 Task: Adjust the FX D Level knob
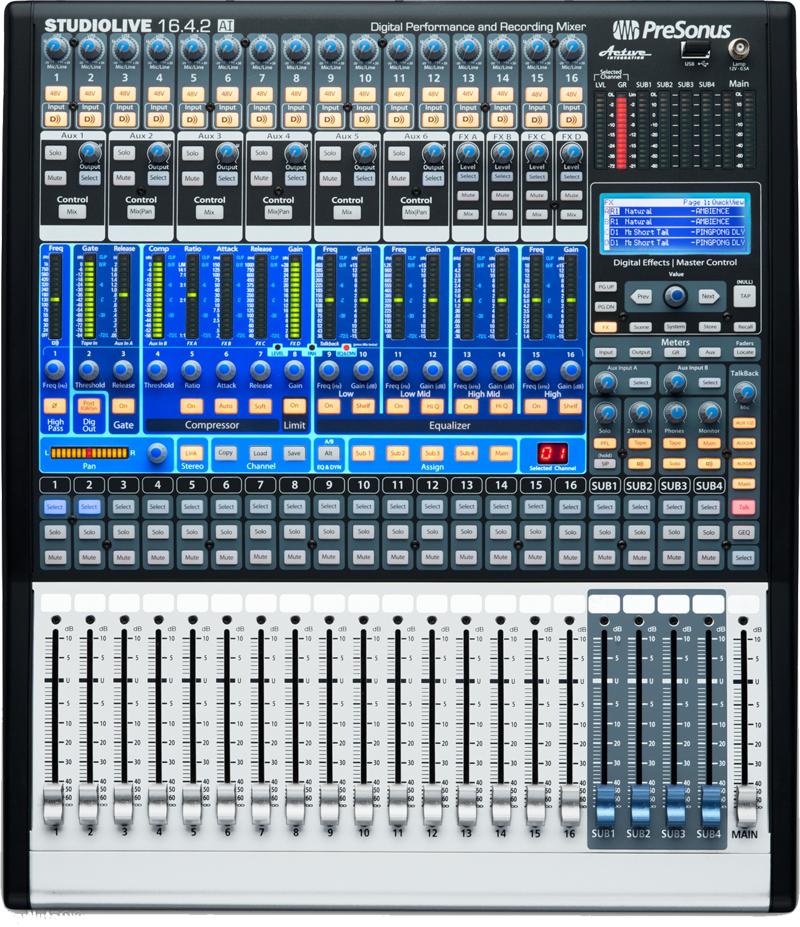tap(571, 153)
